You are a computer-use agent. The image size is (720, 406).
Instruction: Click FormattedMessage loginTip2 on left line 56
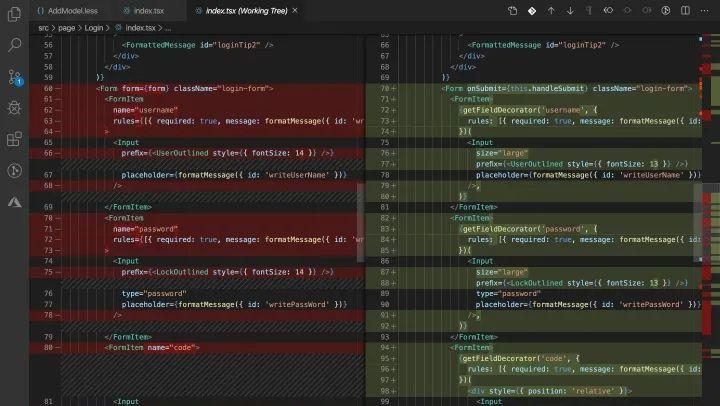pyautogui.click(x=197, y=45)
